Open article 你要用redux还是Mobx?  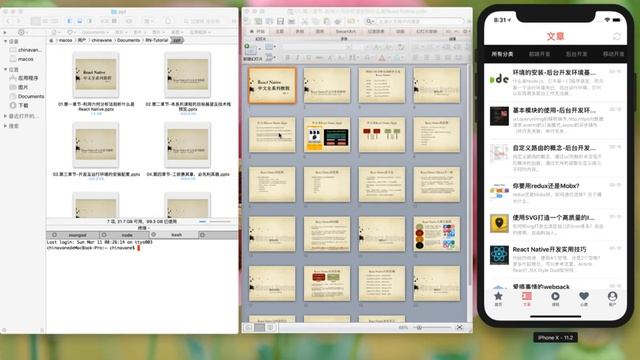coord(555,193)
